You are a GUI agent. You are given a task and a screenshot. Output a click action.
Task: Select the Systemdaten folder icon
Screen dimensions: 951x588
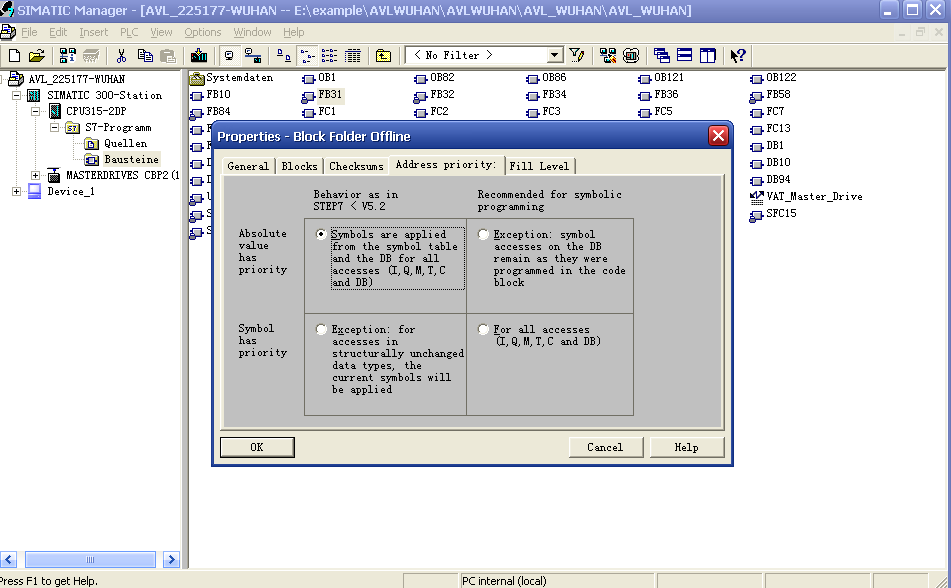[197, 78]
